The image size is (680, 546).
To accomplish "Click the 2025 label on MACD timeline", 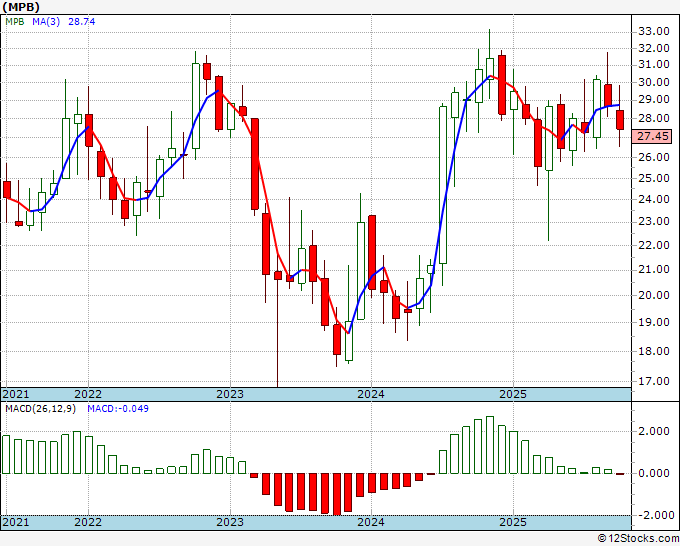I will [x=513, y=522].
